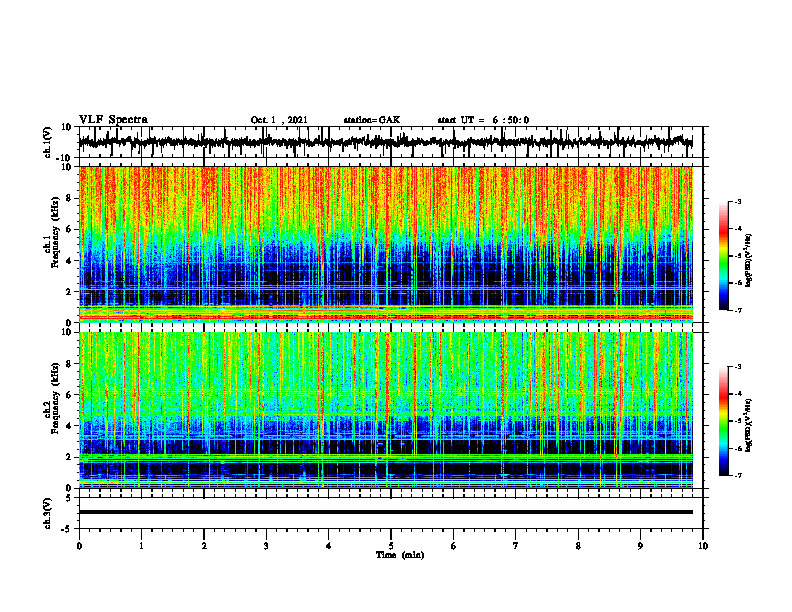Click the ch.2 colorbar log(PSD) unit label
This screenshot has width=792, height=612.
[x=749, y=425]
